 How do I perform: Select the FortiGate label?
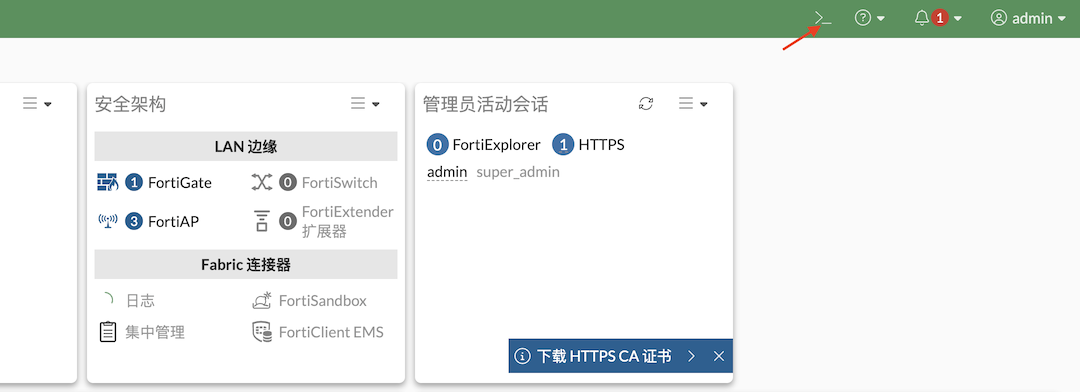[x=180, y=183]
